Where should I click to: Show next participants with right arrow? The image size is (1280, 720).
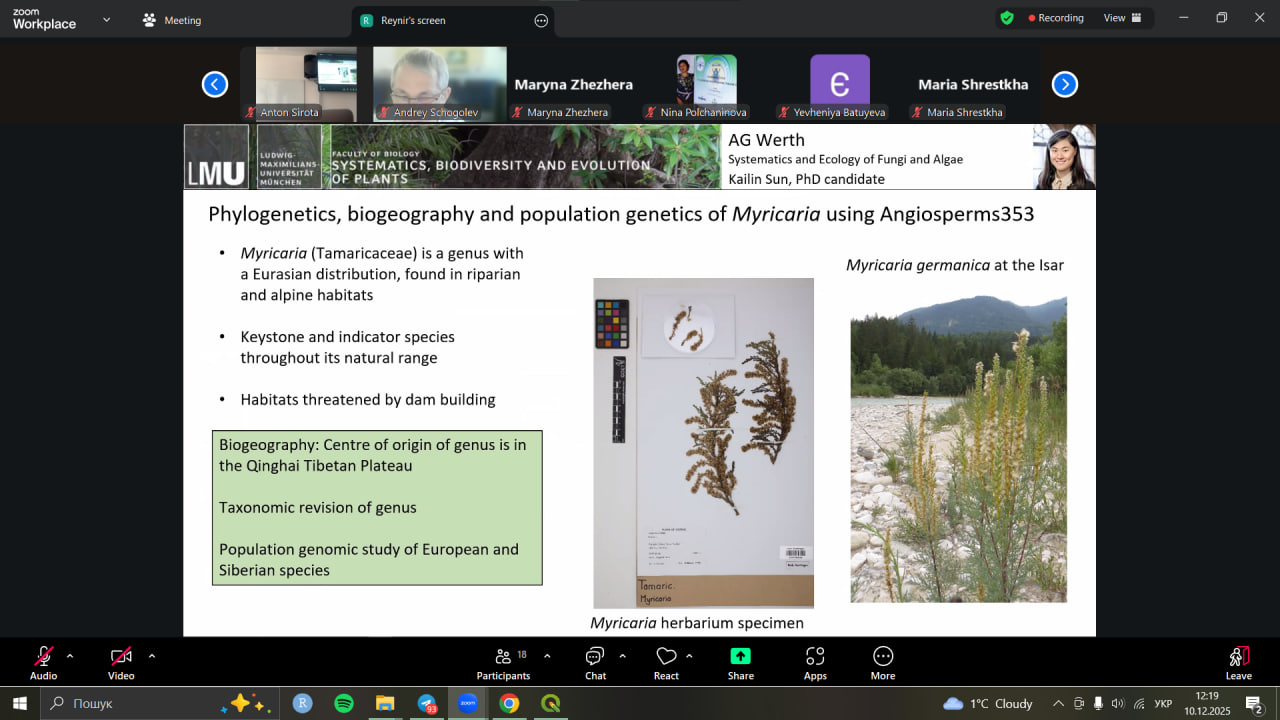point(1064,85)
